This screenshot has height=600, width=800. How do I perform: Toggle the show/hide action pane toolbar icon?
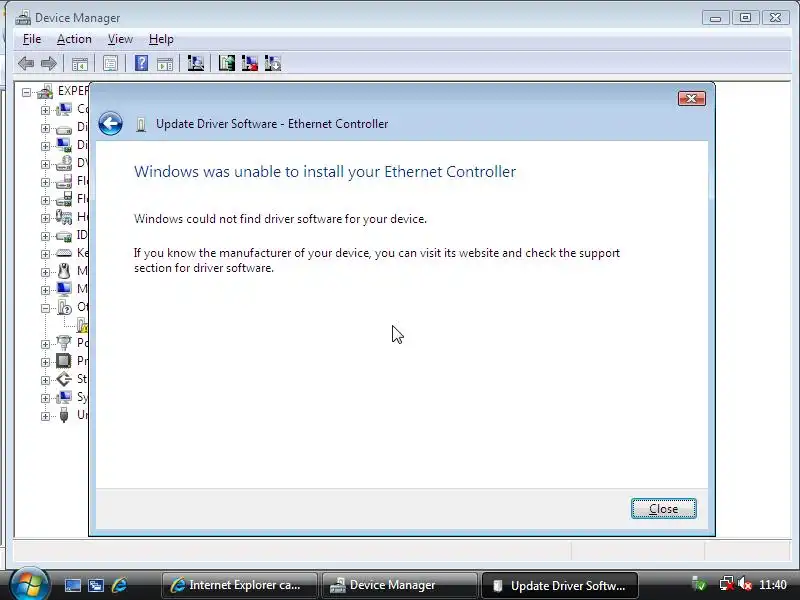click(165, 64)
